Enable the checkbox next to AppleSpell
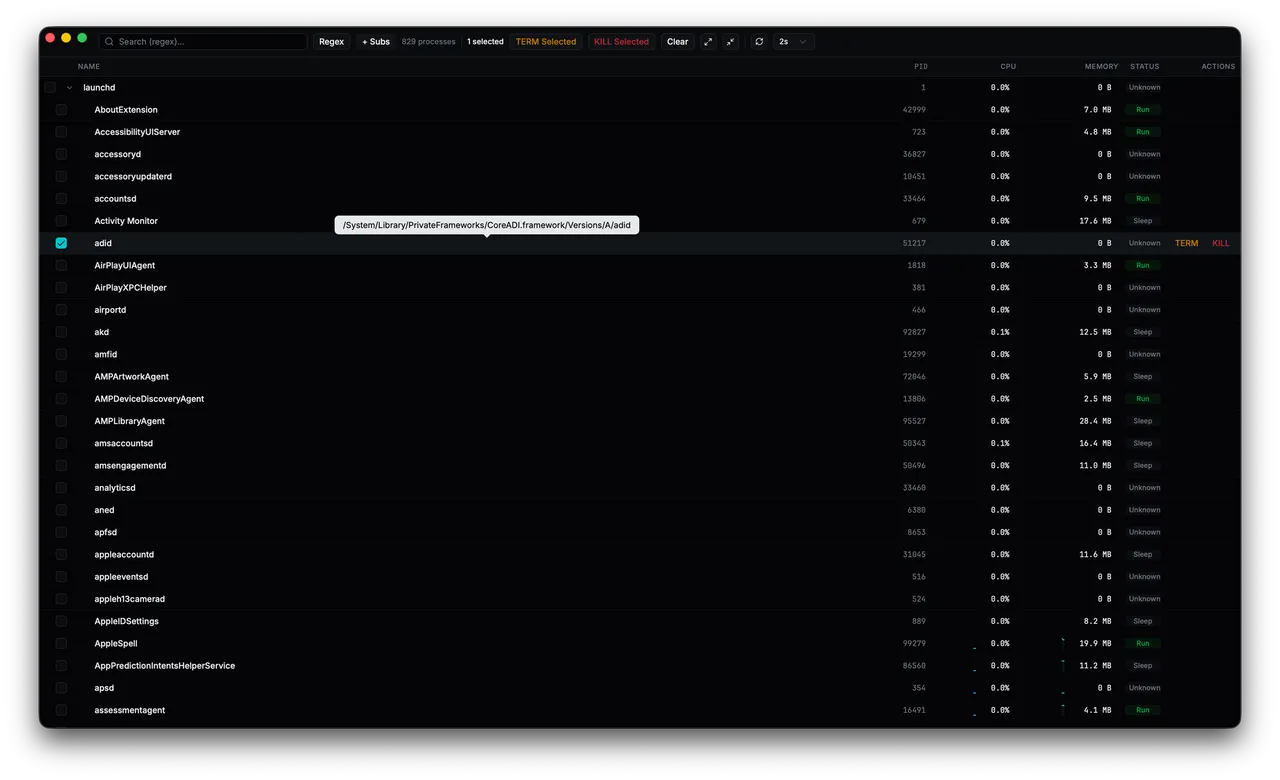The height and width of the screenshot is (780, 1280). point(61,644)
